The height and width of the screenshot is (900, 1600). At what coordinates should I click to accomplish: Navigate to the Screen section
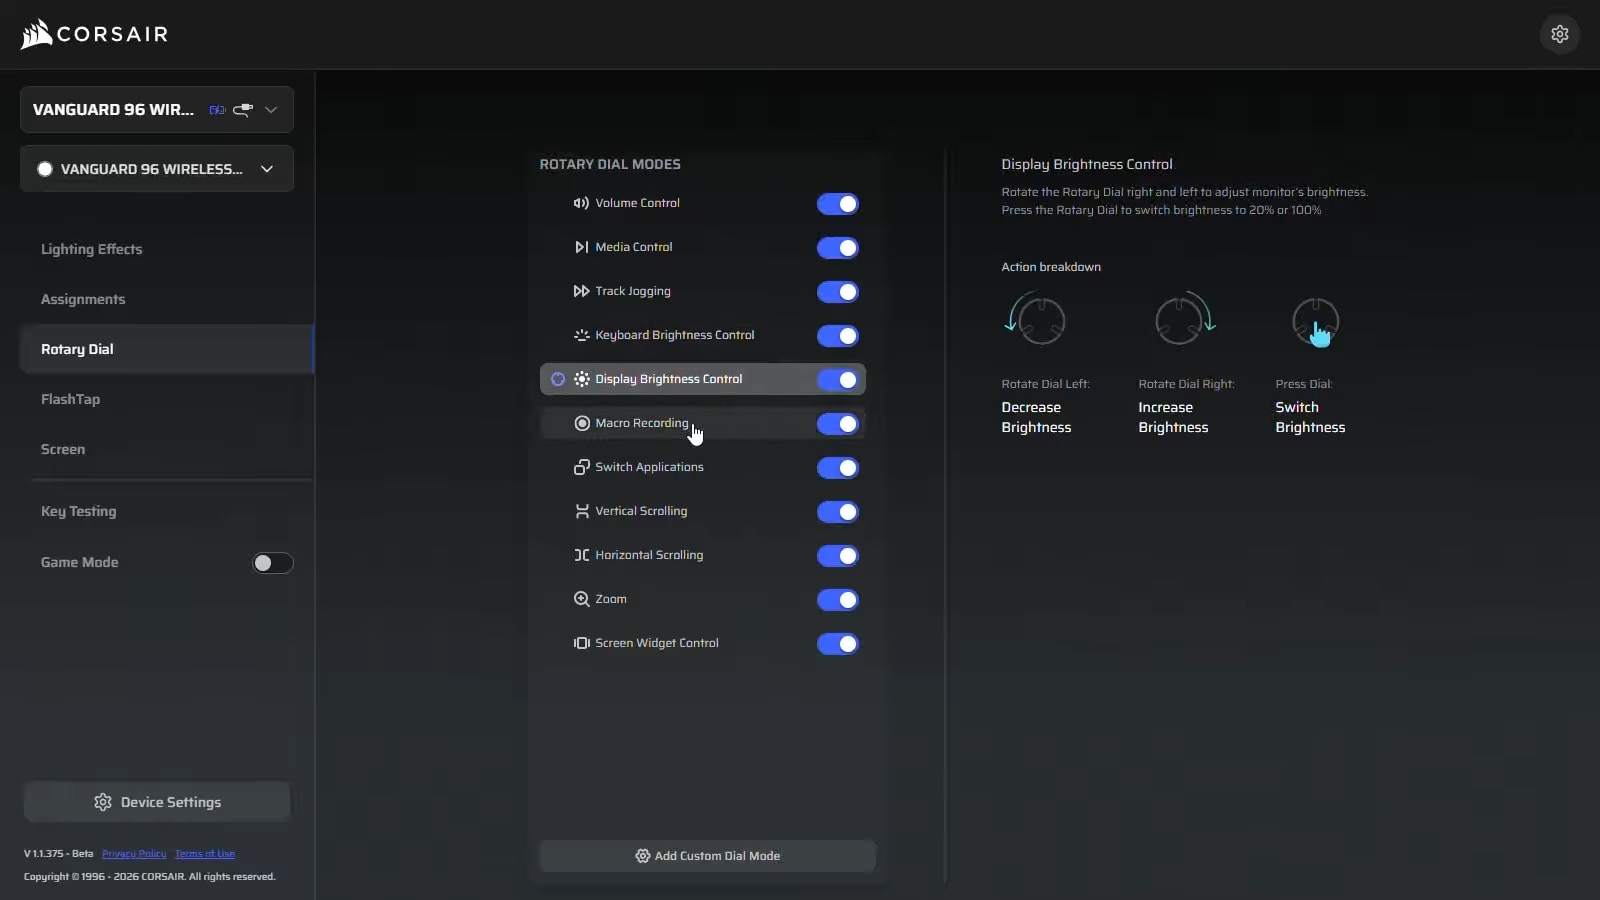[63, 449]
